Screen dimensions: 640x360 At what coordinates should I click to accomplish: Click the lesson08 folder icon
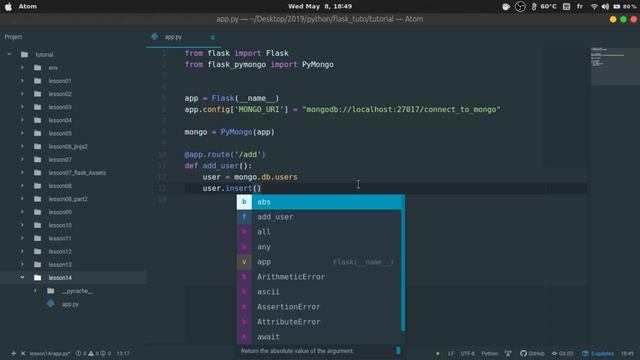(38, 186)
